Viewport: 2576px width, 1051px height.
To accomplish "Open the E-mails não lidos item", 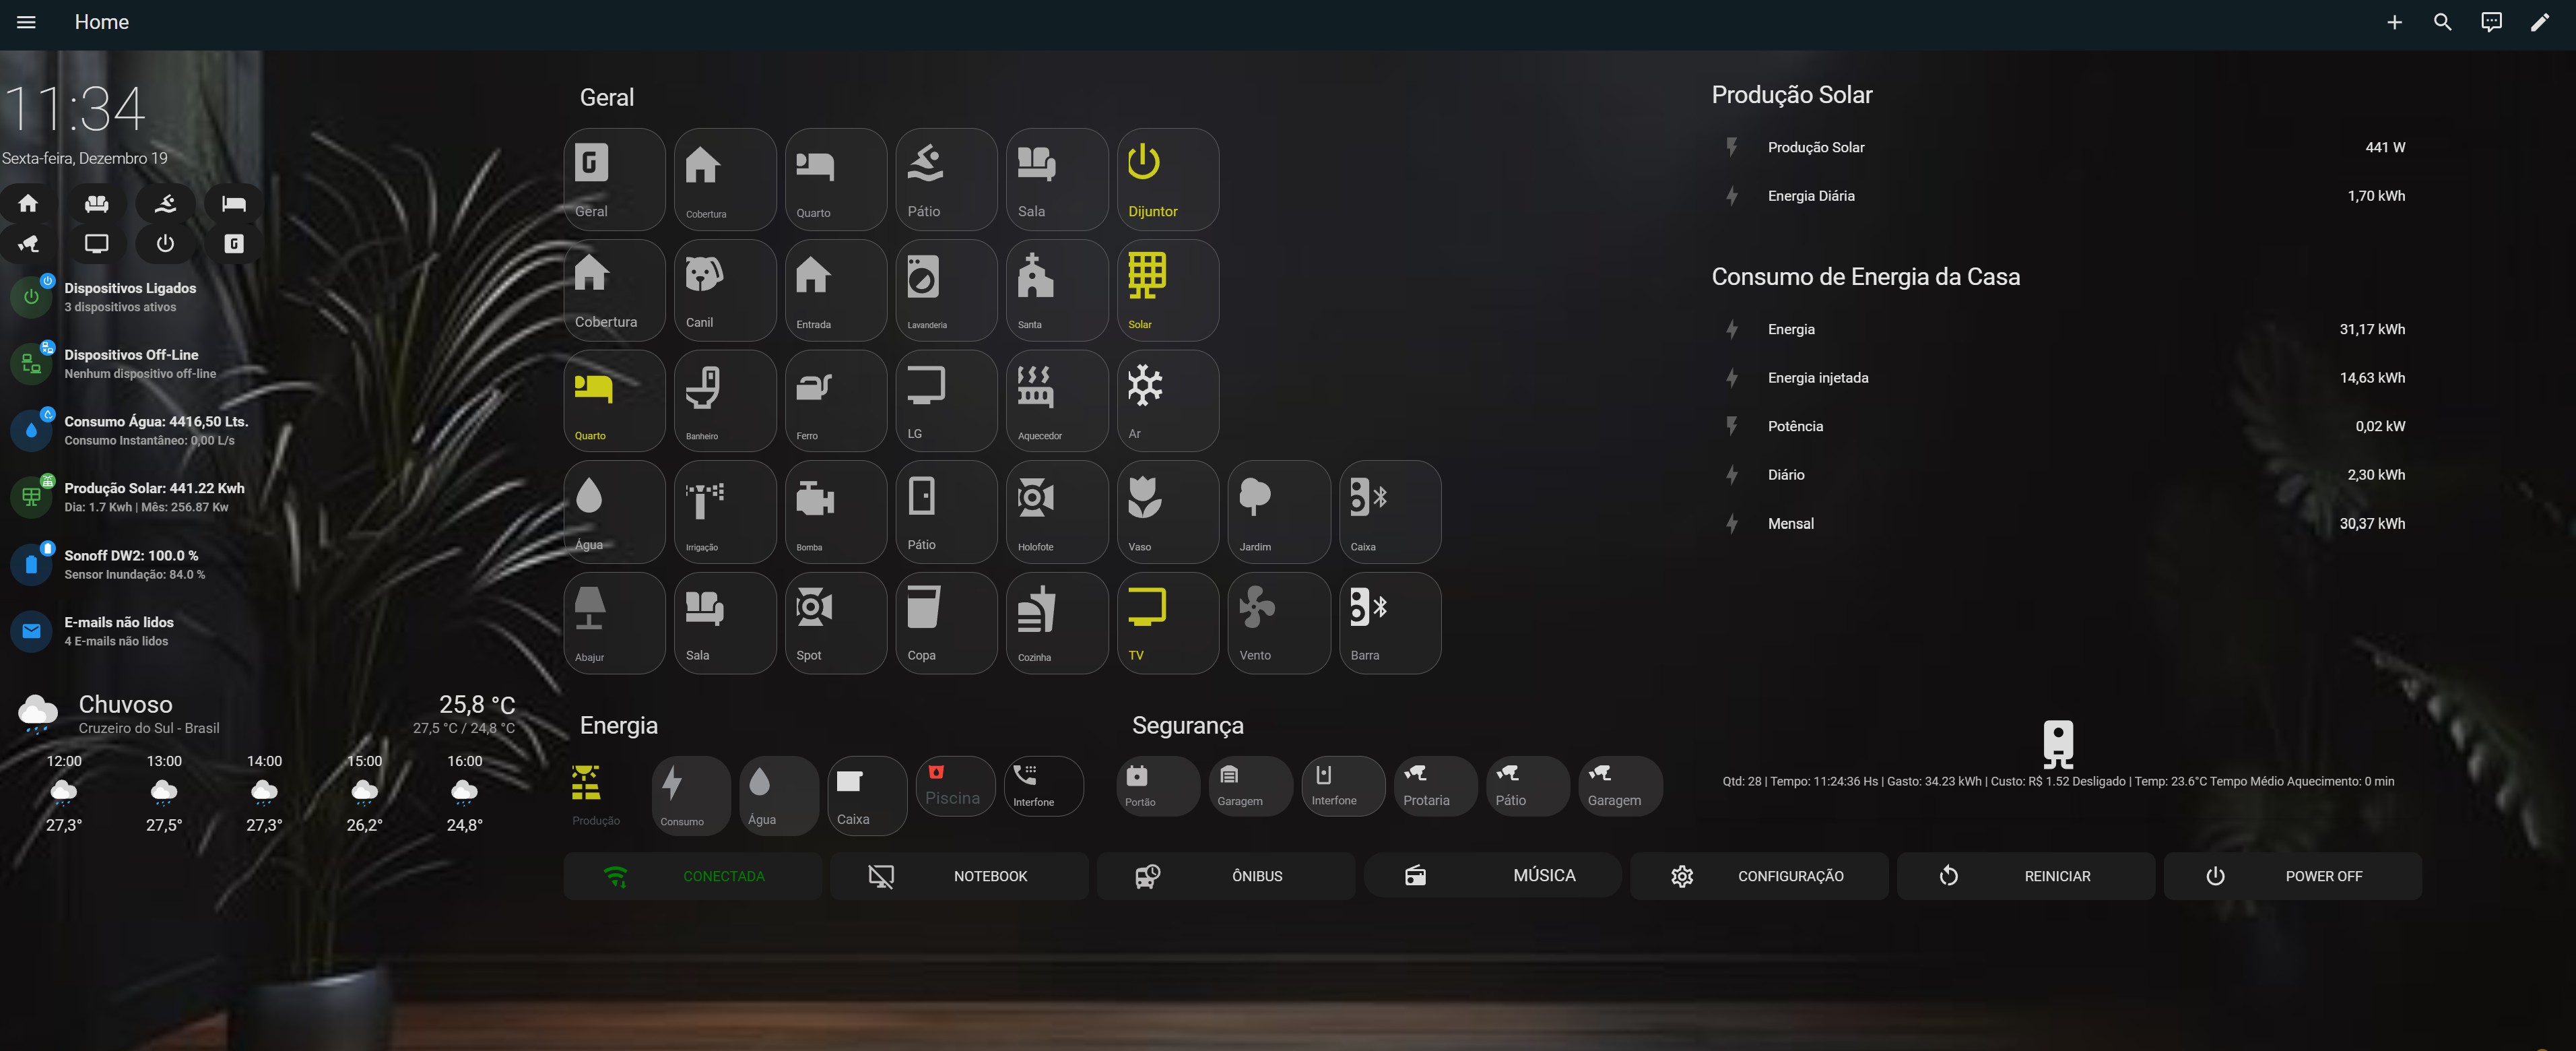I will pos(118,631).
